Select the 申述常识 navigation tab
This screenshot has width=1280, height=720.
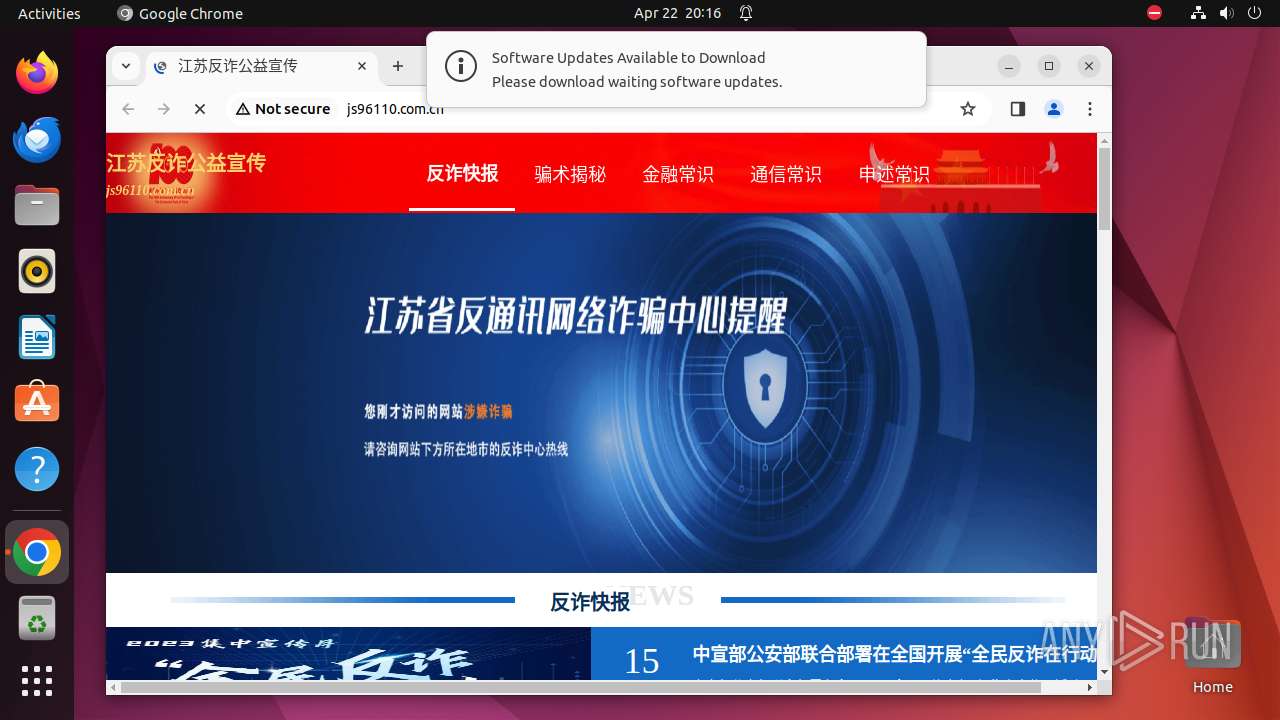(894, 174)
